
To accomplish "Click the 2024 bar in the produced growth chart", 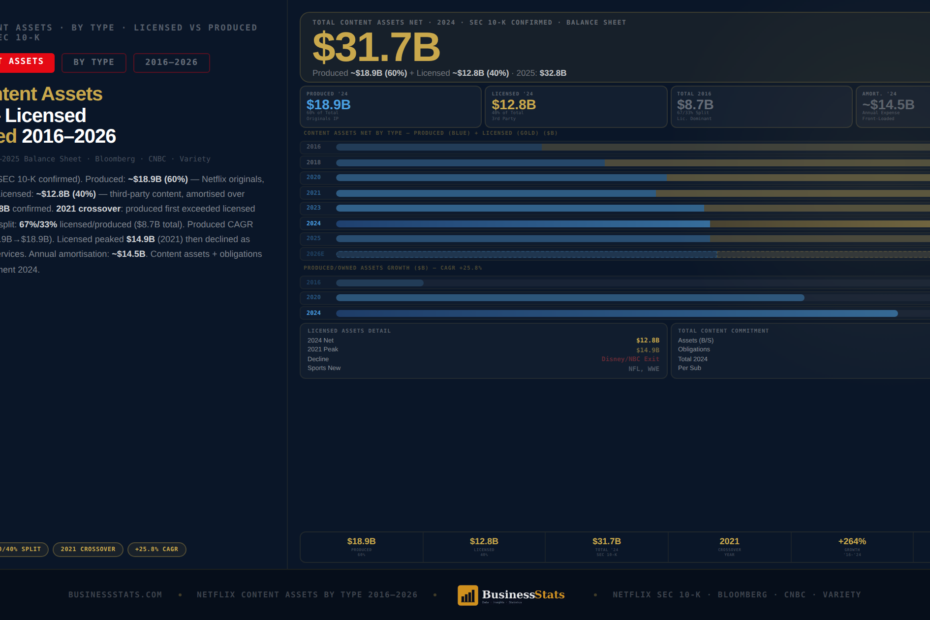I will 617,313.
